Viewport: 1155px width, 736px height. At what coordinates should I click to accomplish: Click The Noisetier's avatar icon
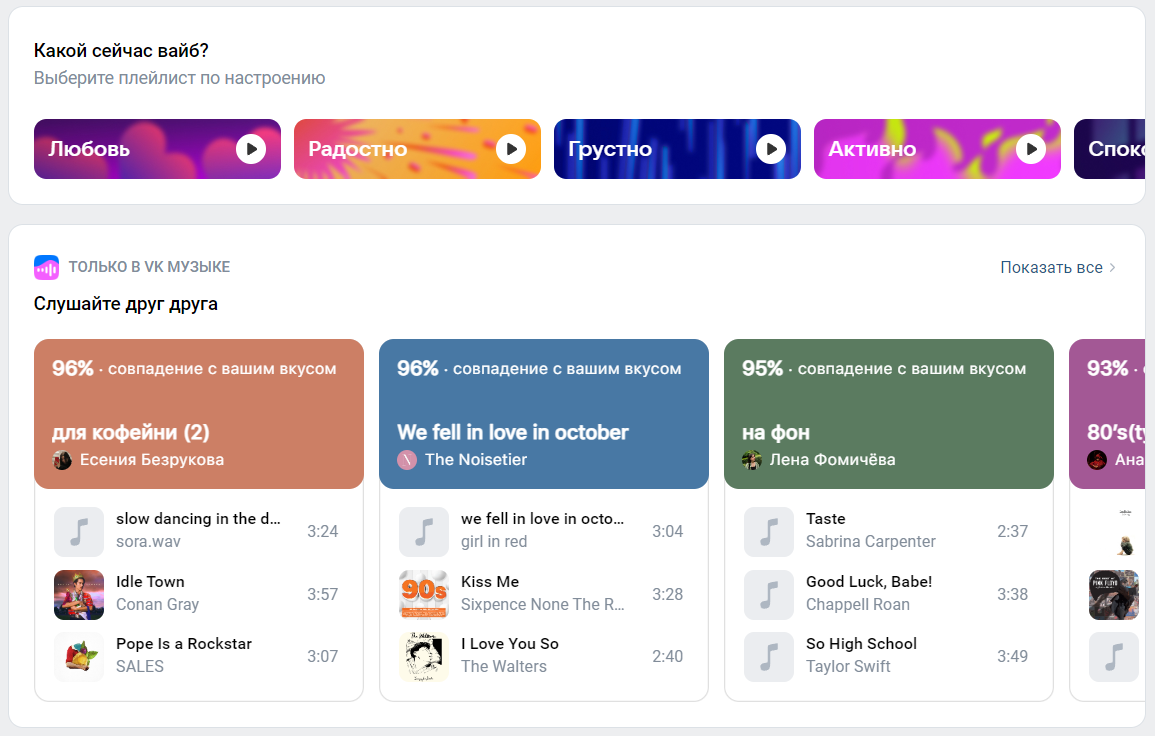pos(407,460)
